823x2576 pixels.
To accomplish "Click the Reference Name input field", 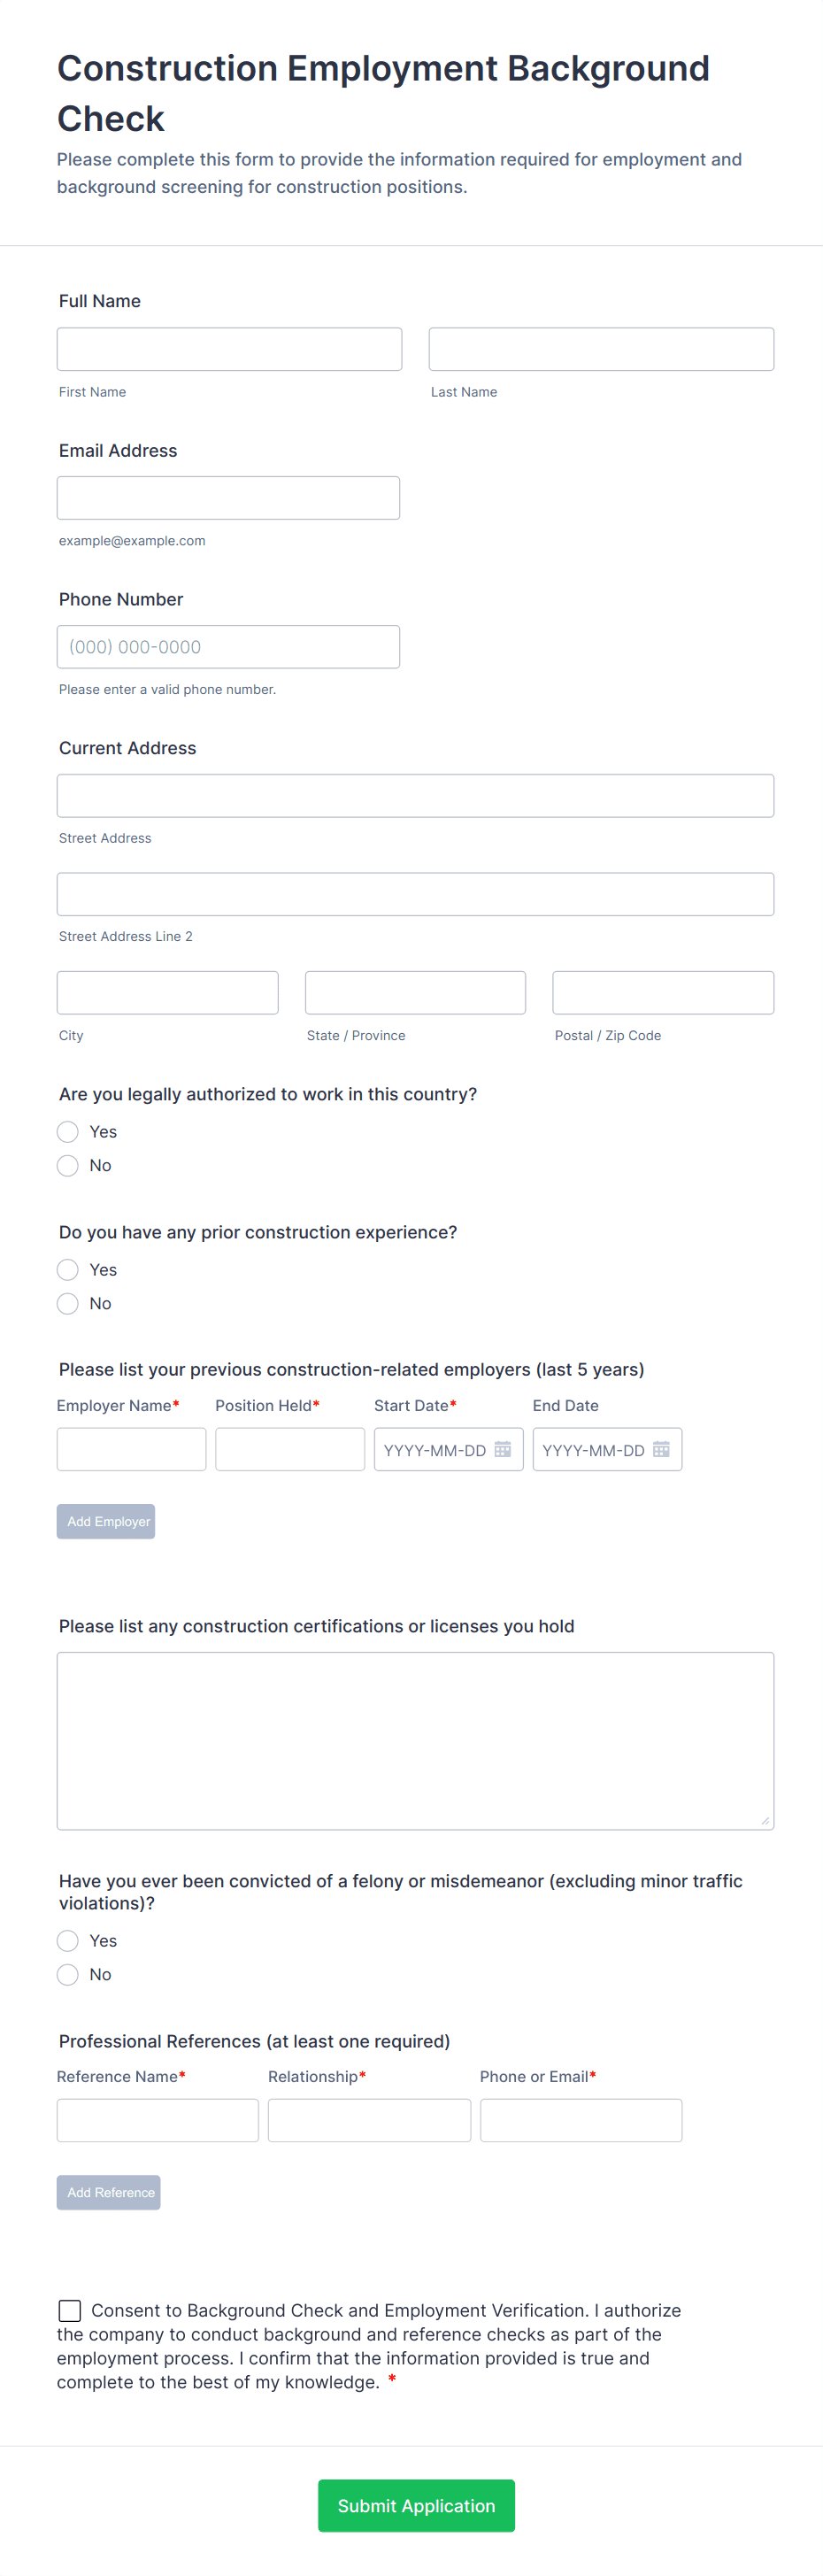I will pos(158,2120).
